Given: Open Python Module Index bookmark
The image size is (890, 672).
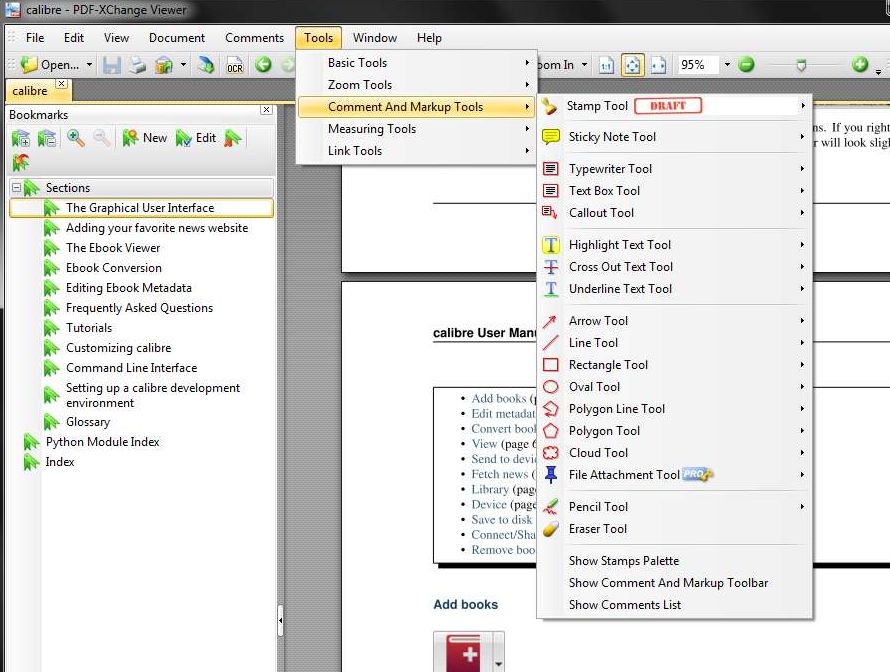Looking at the screenshot, I should pos(102,442).
